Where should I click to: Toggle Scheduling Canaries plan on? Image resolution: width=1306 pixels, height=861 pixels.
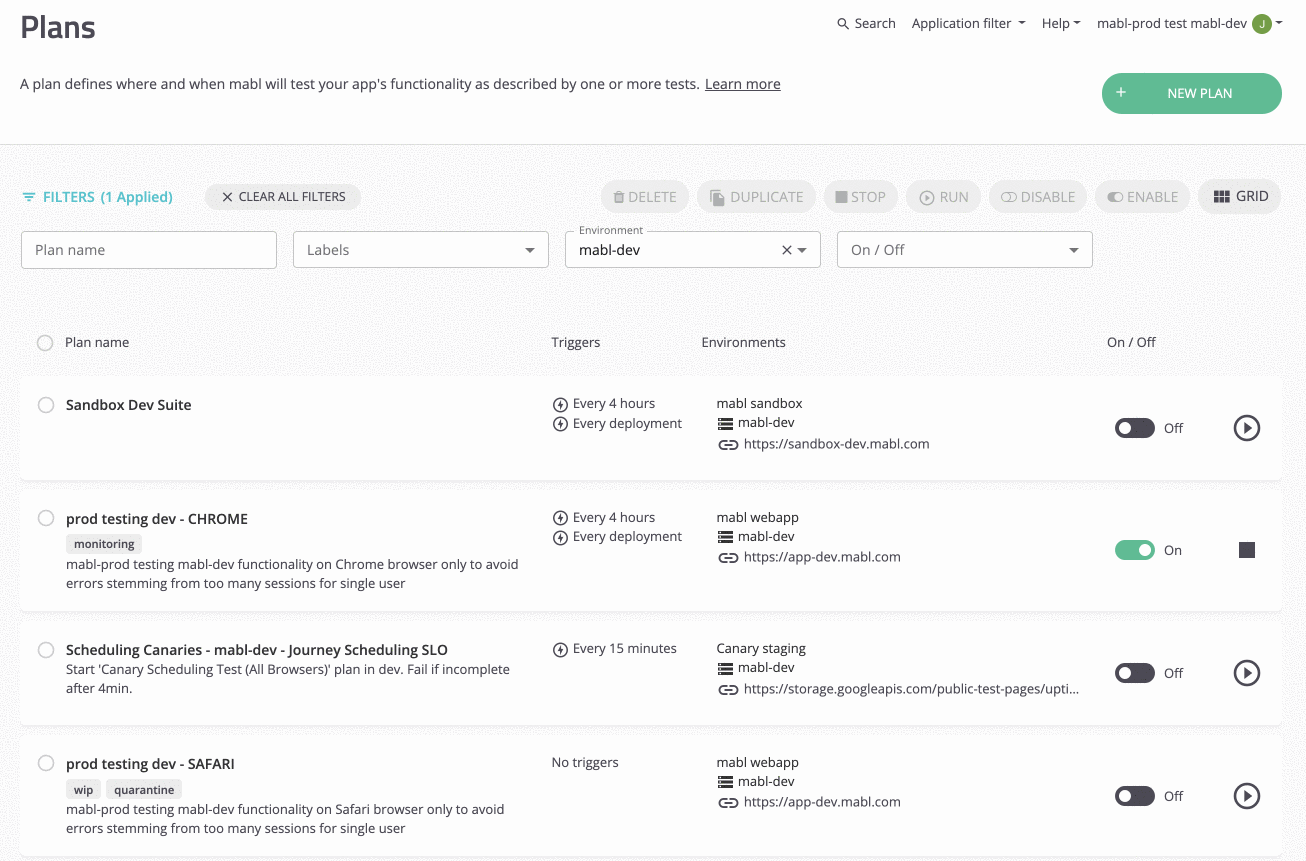click(1135, 673)
